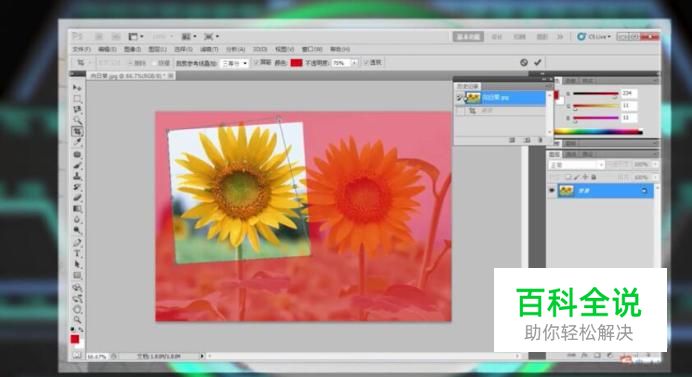Viewport: 692px width, 377px height.
Task: Open the crop guide overlay dropdown
Action: tap(235, 63)
